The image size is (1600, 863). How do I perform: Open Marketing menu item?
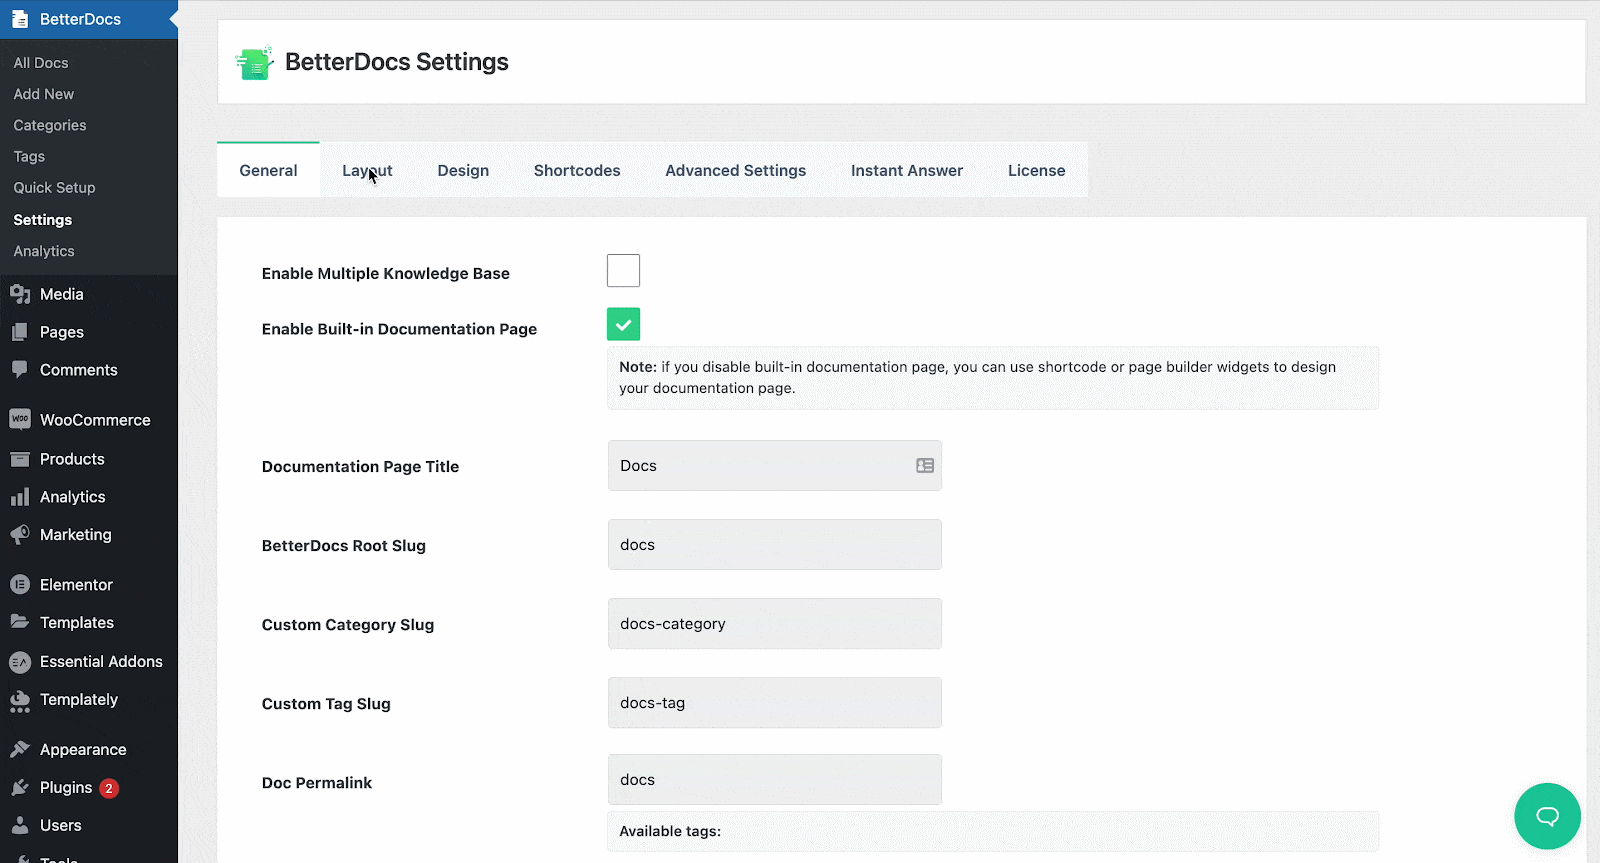tap(89, 535)
